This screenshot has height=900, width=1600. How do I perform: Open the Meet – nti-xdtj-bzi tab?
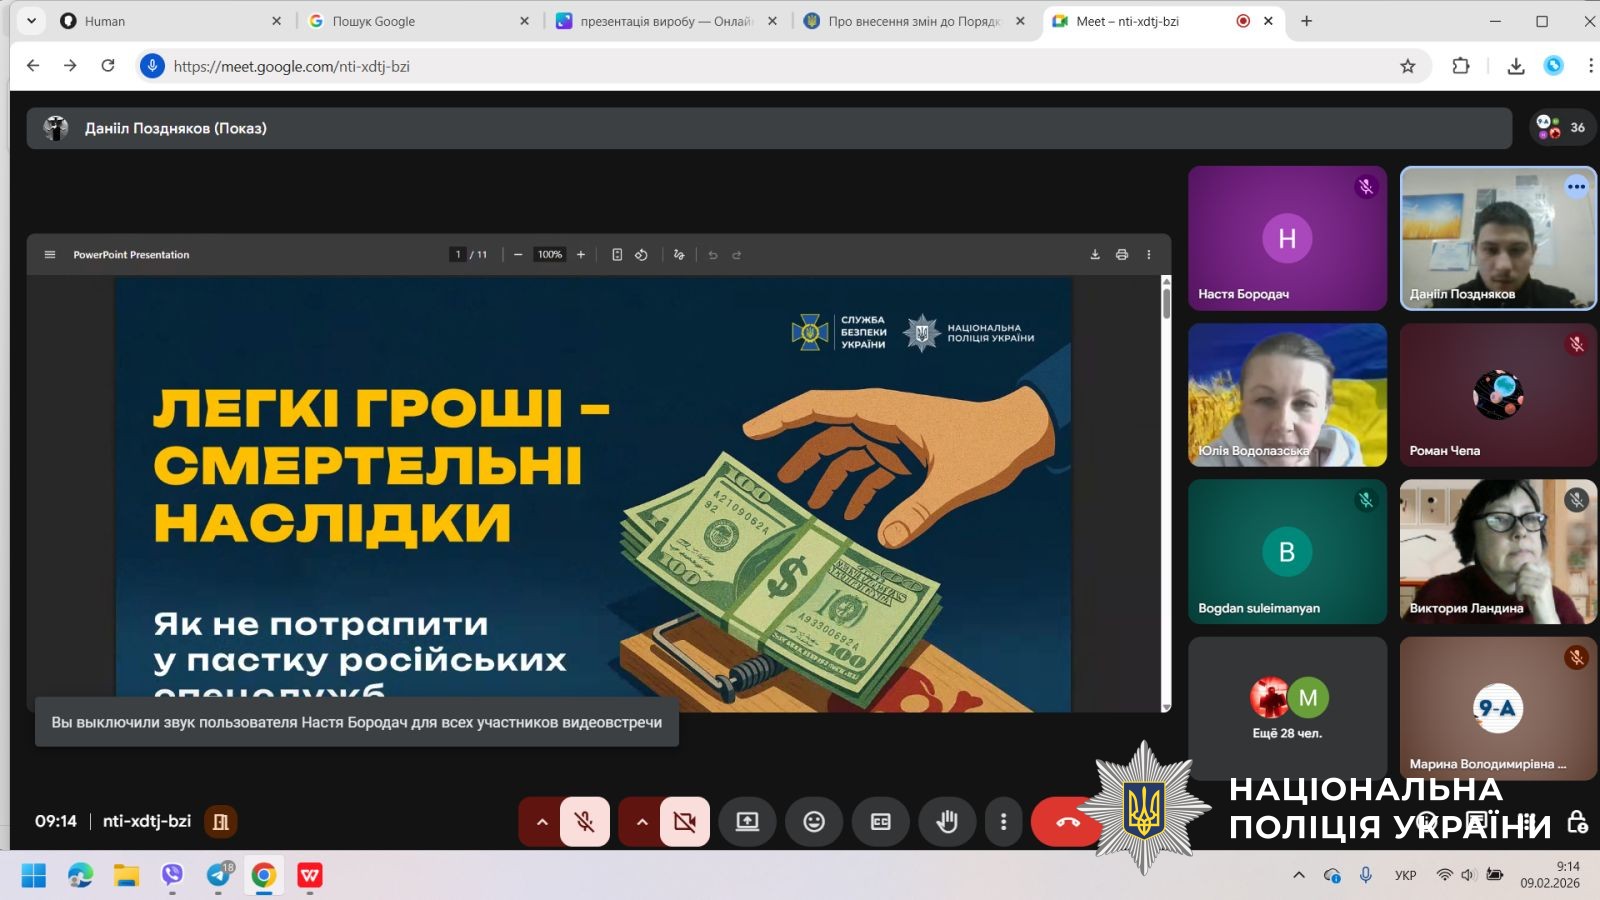1130,20
